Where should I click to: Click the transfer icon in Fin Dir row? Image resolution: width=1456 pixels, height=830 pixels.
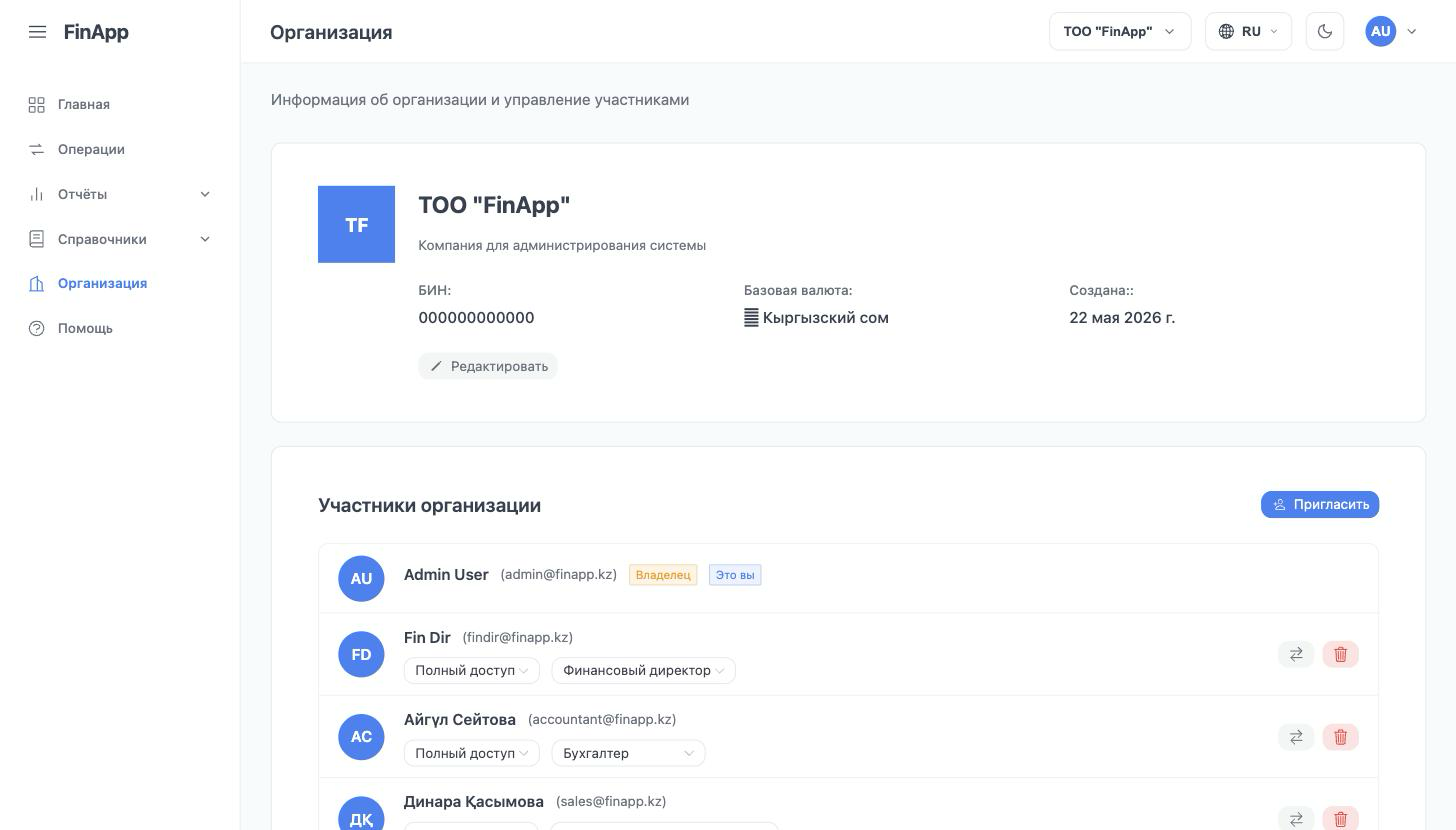pos(1296,654)
